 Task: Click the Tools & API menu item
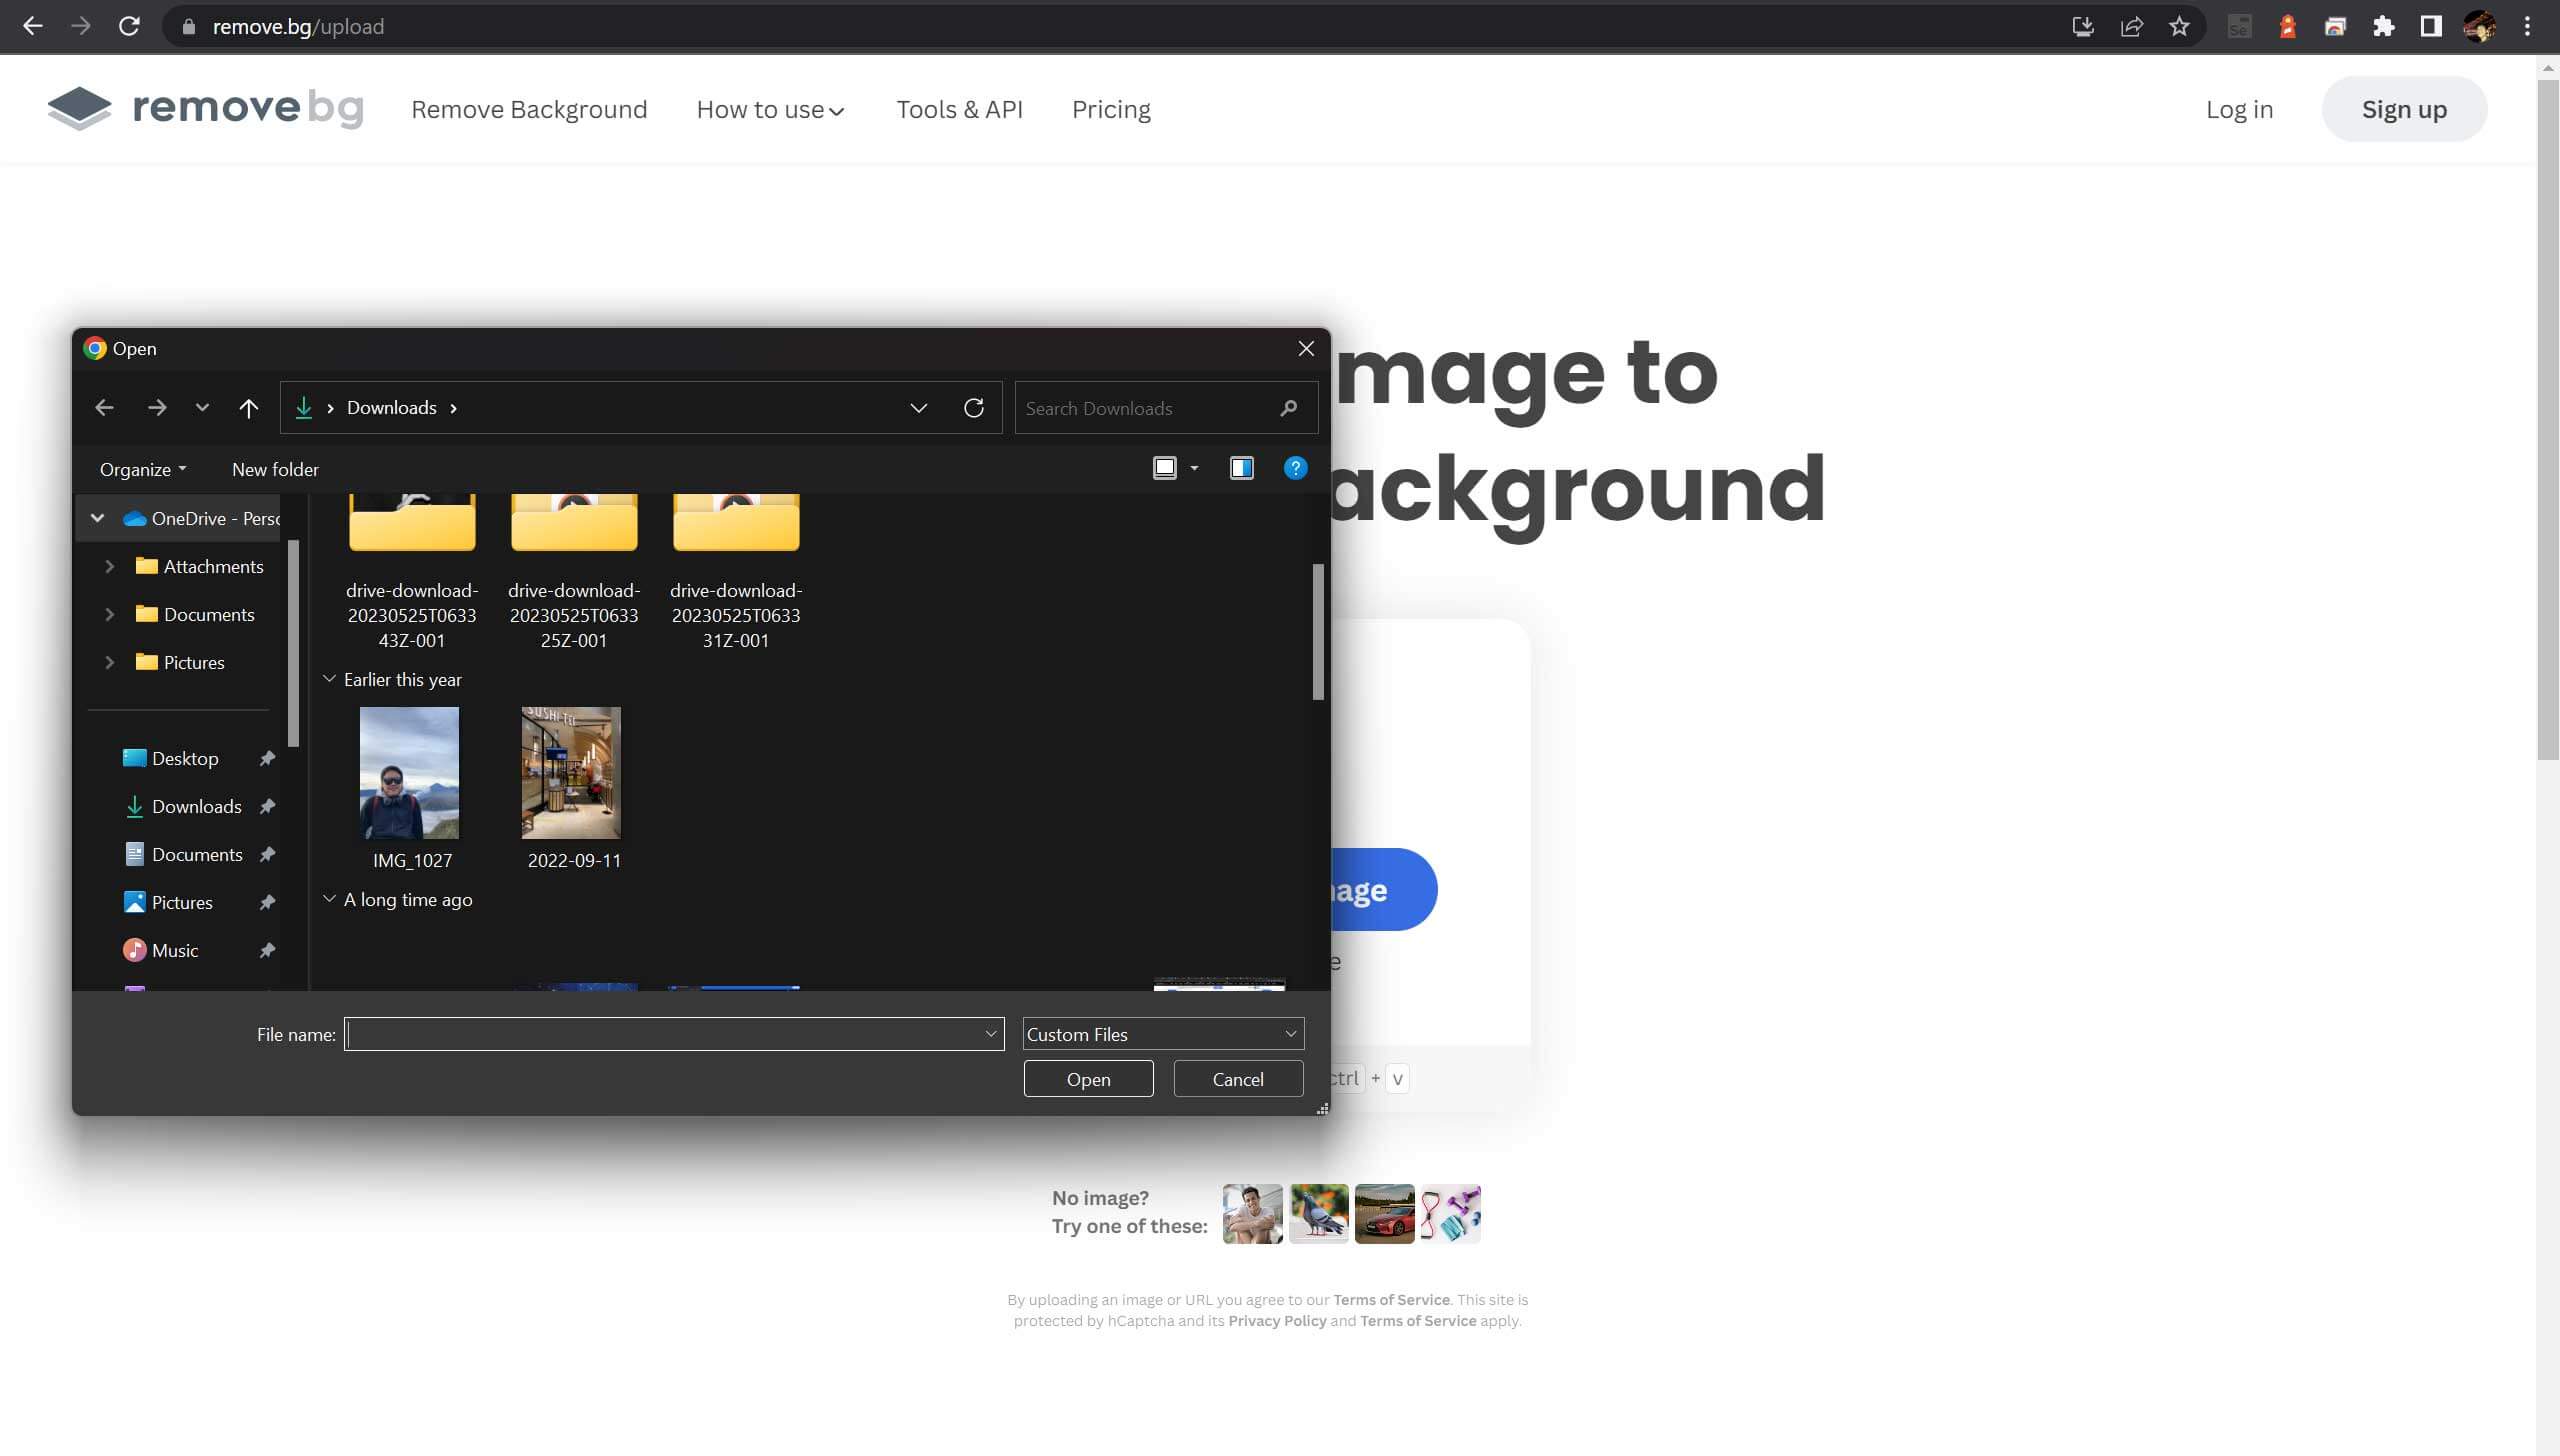click(960, 109)
